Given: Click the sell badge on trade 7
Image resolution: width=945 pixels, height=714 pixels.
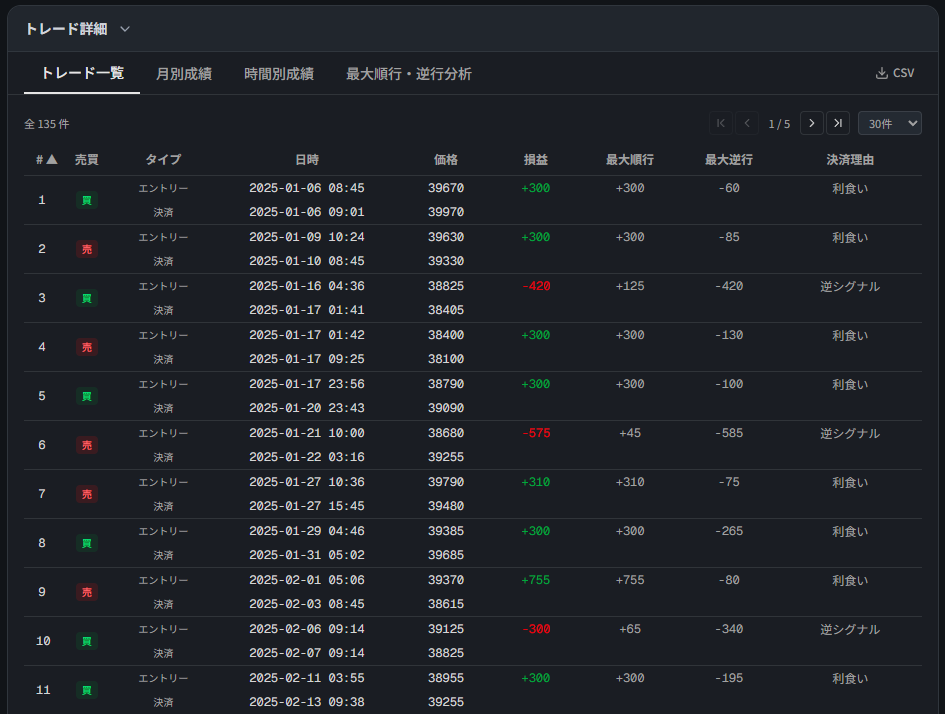Looking at the screenshot, I should coord(87,494).
